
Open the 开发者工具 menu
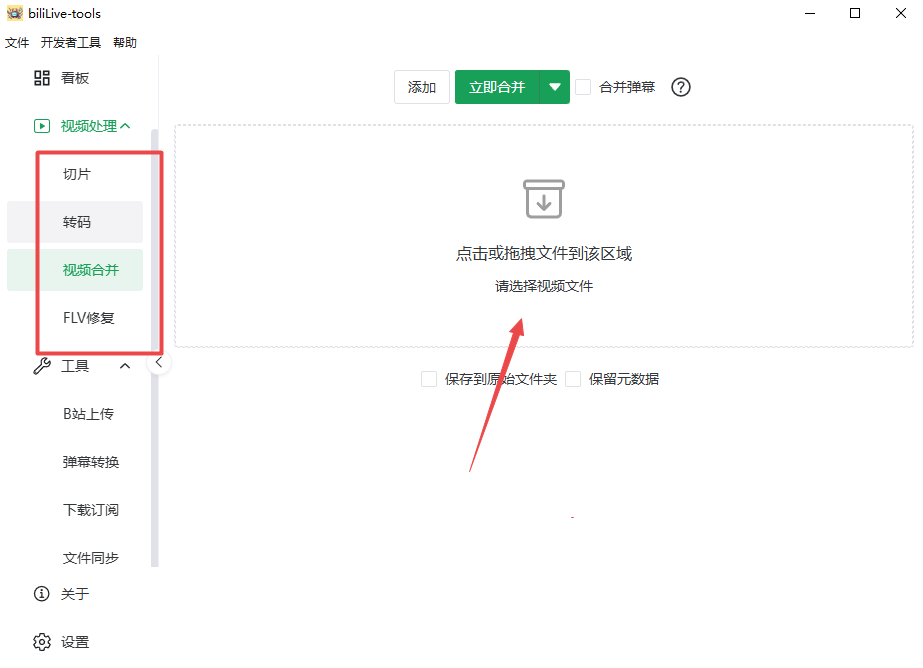[x=71, y=43]
